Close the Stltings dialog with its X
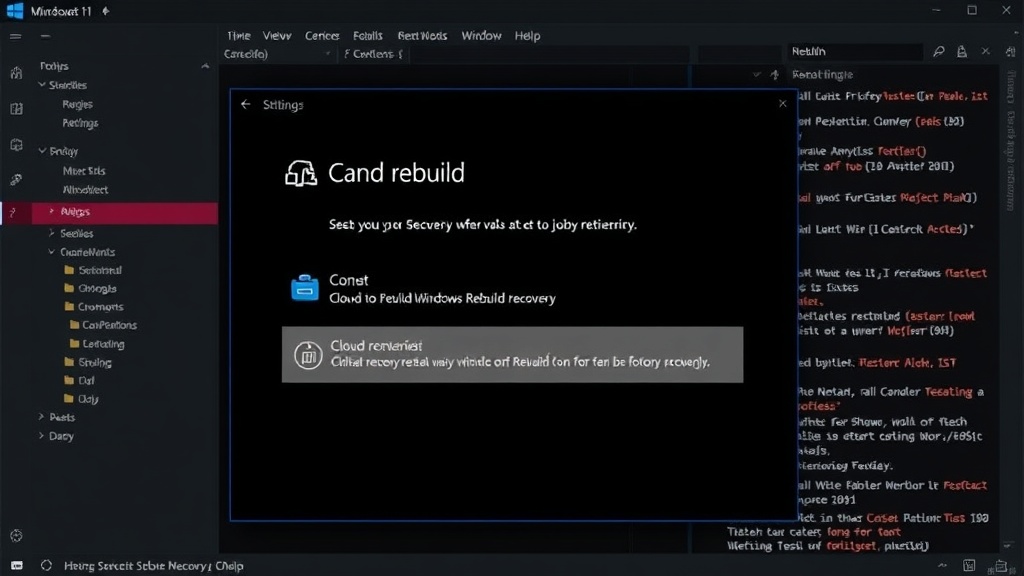 point(782,103)
